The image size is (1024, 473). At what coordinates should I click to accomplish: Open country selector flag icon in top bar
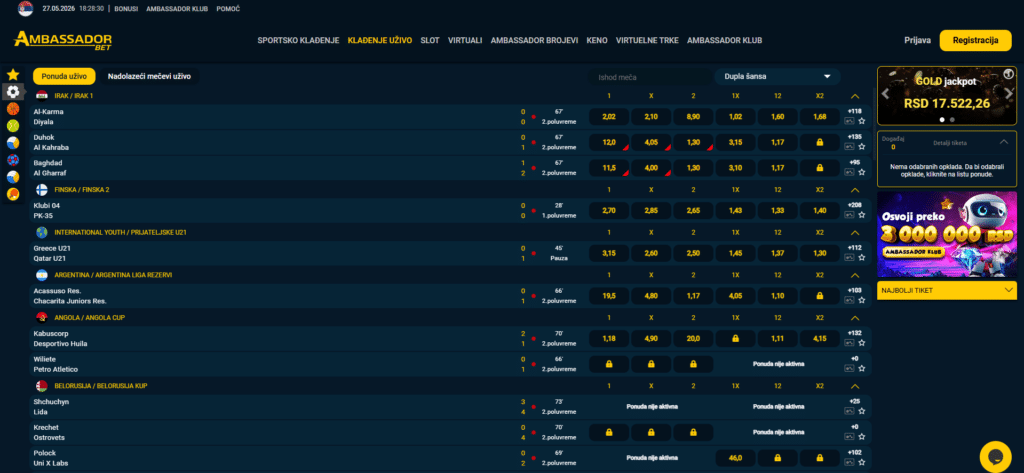click(x=25, y=8)
